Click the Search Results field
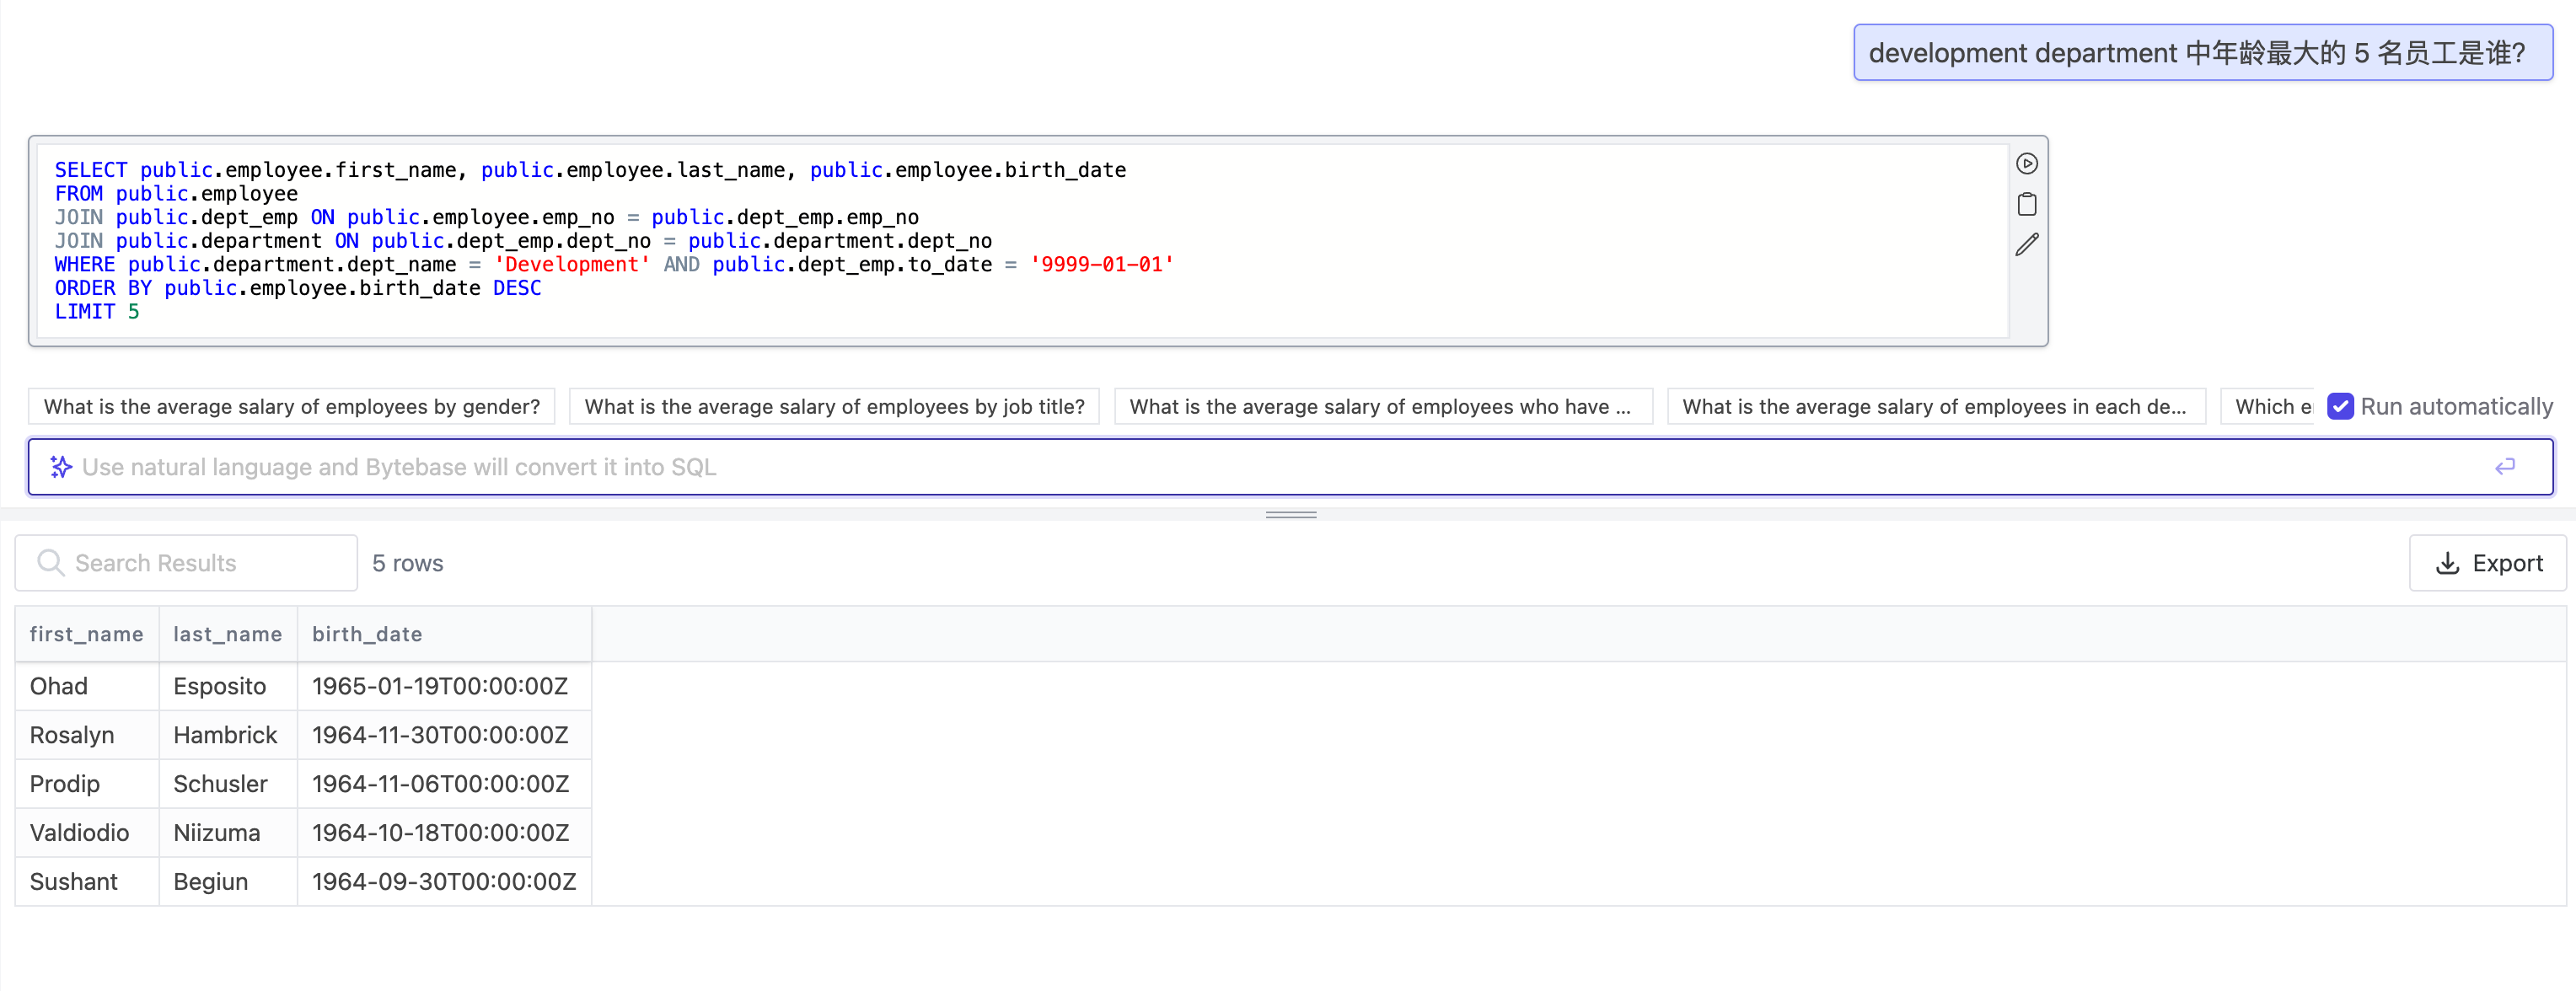This screenshot has width=2576, height=991. click(x=200, y=563)
